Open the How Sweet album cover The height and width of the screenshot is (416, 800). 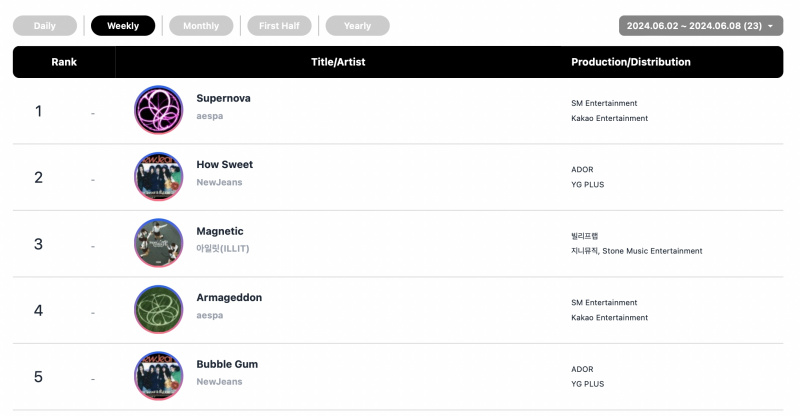tap(158, 176)
